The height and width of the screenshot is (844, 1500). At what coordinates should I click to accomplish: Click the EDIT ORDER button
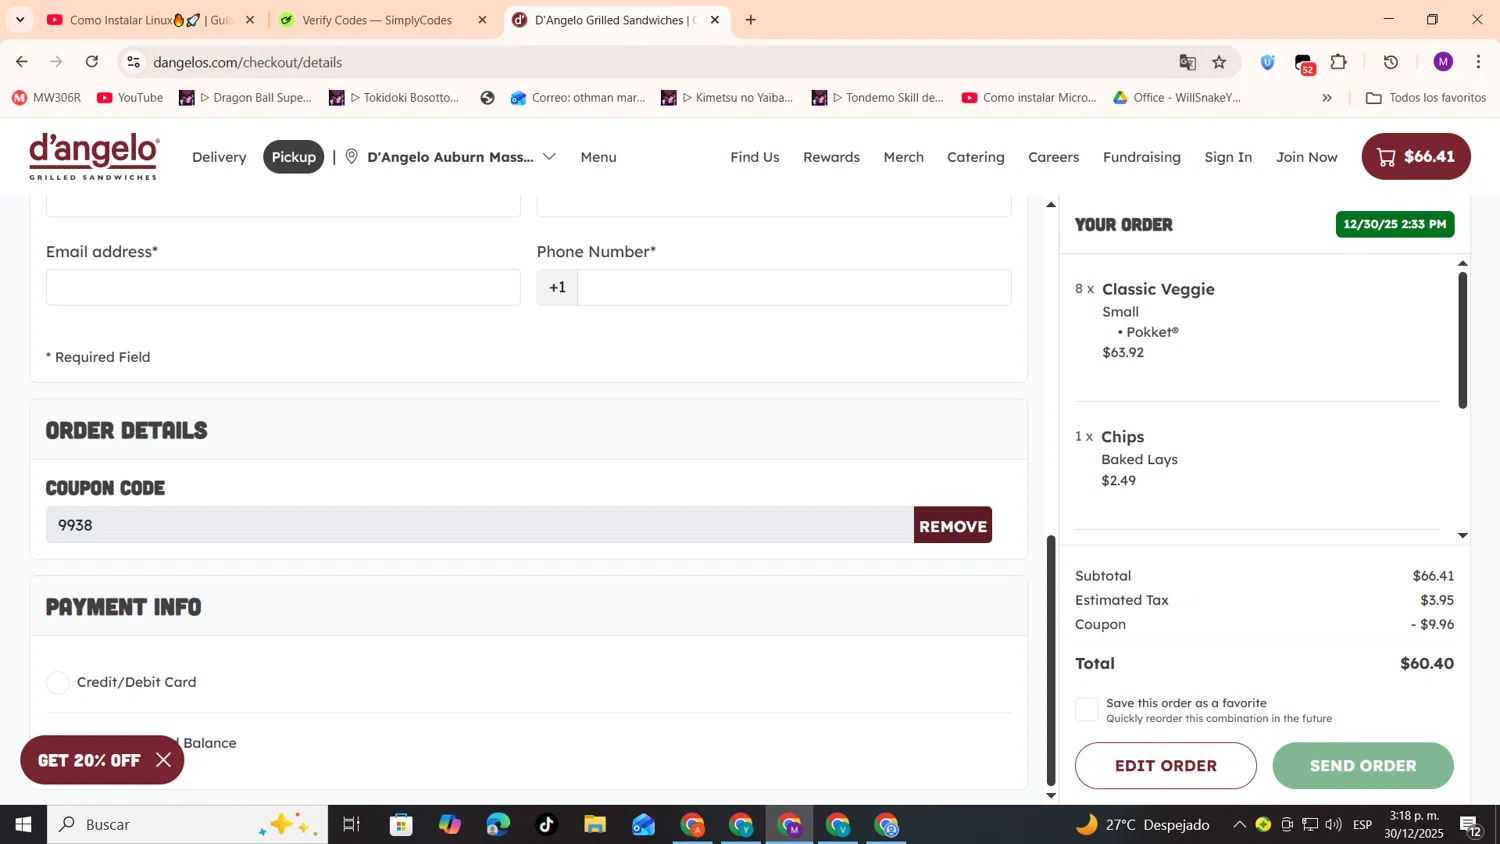point(1166,766)
